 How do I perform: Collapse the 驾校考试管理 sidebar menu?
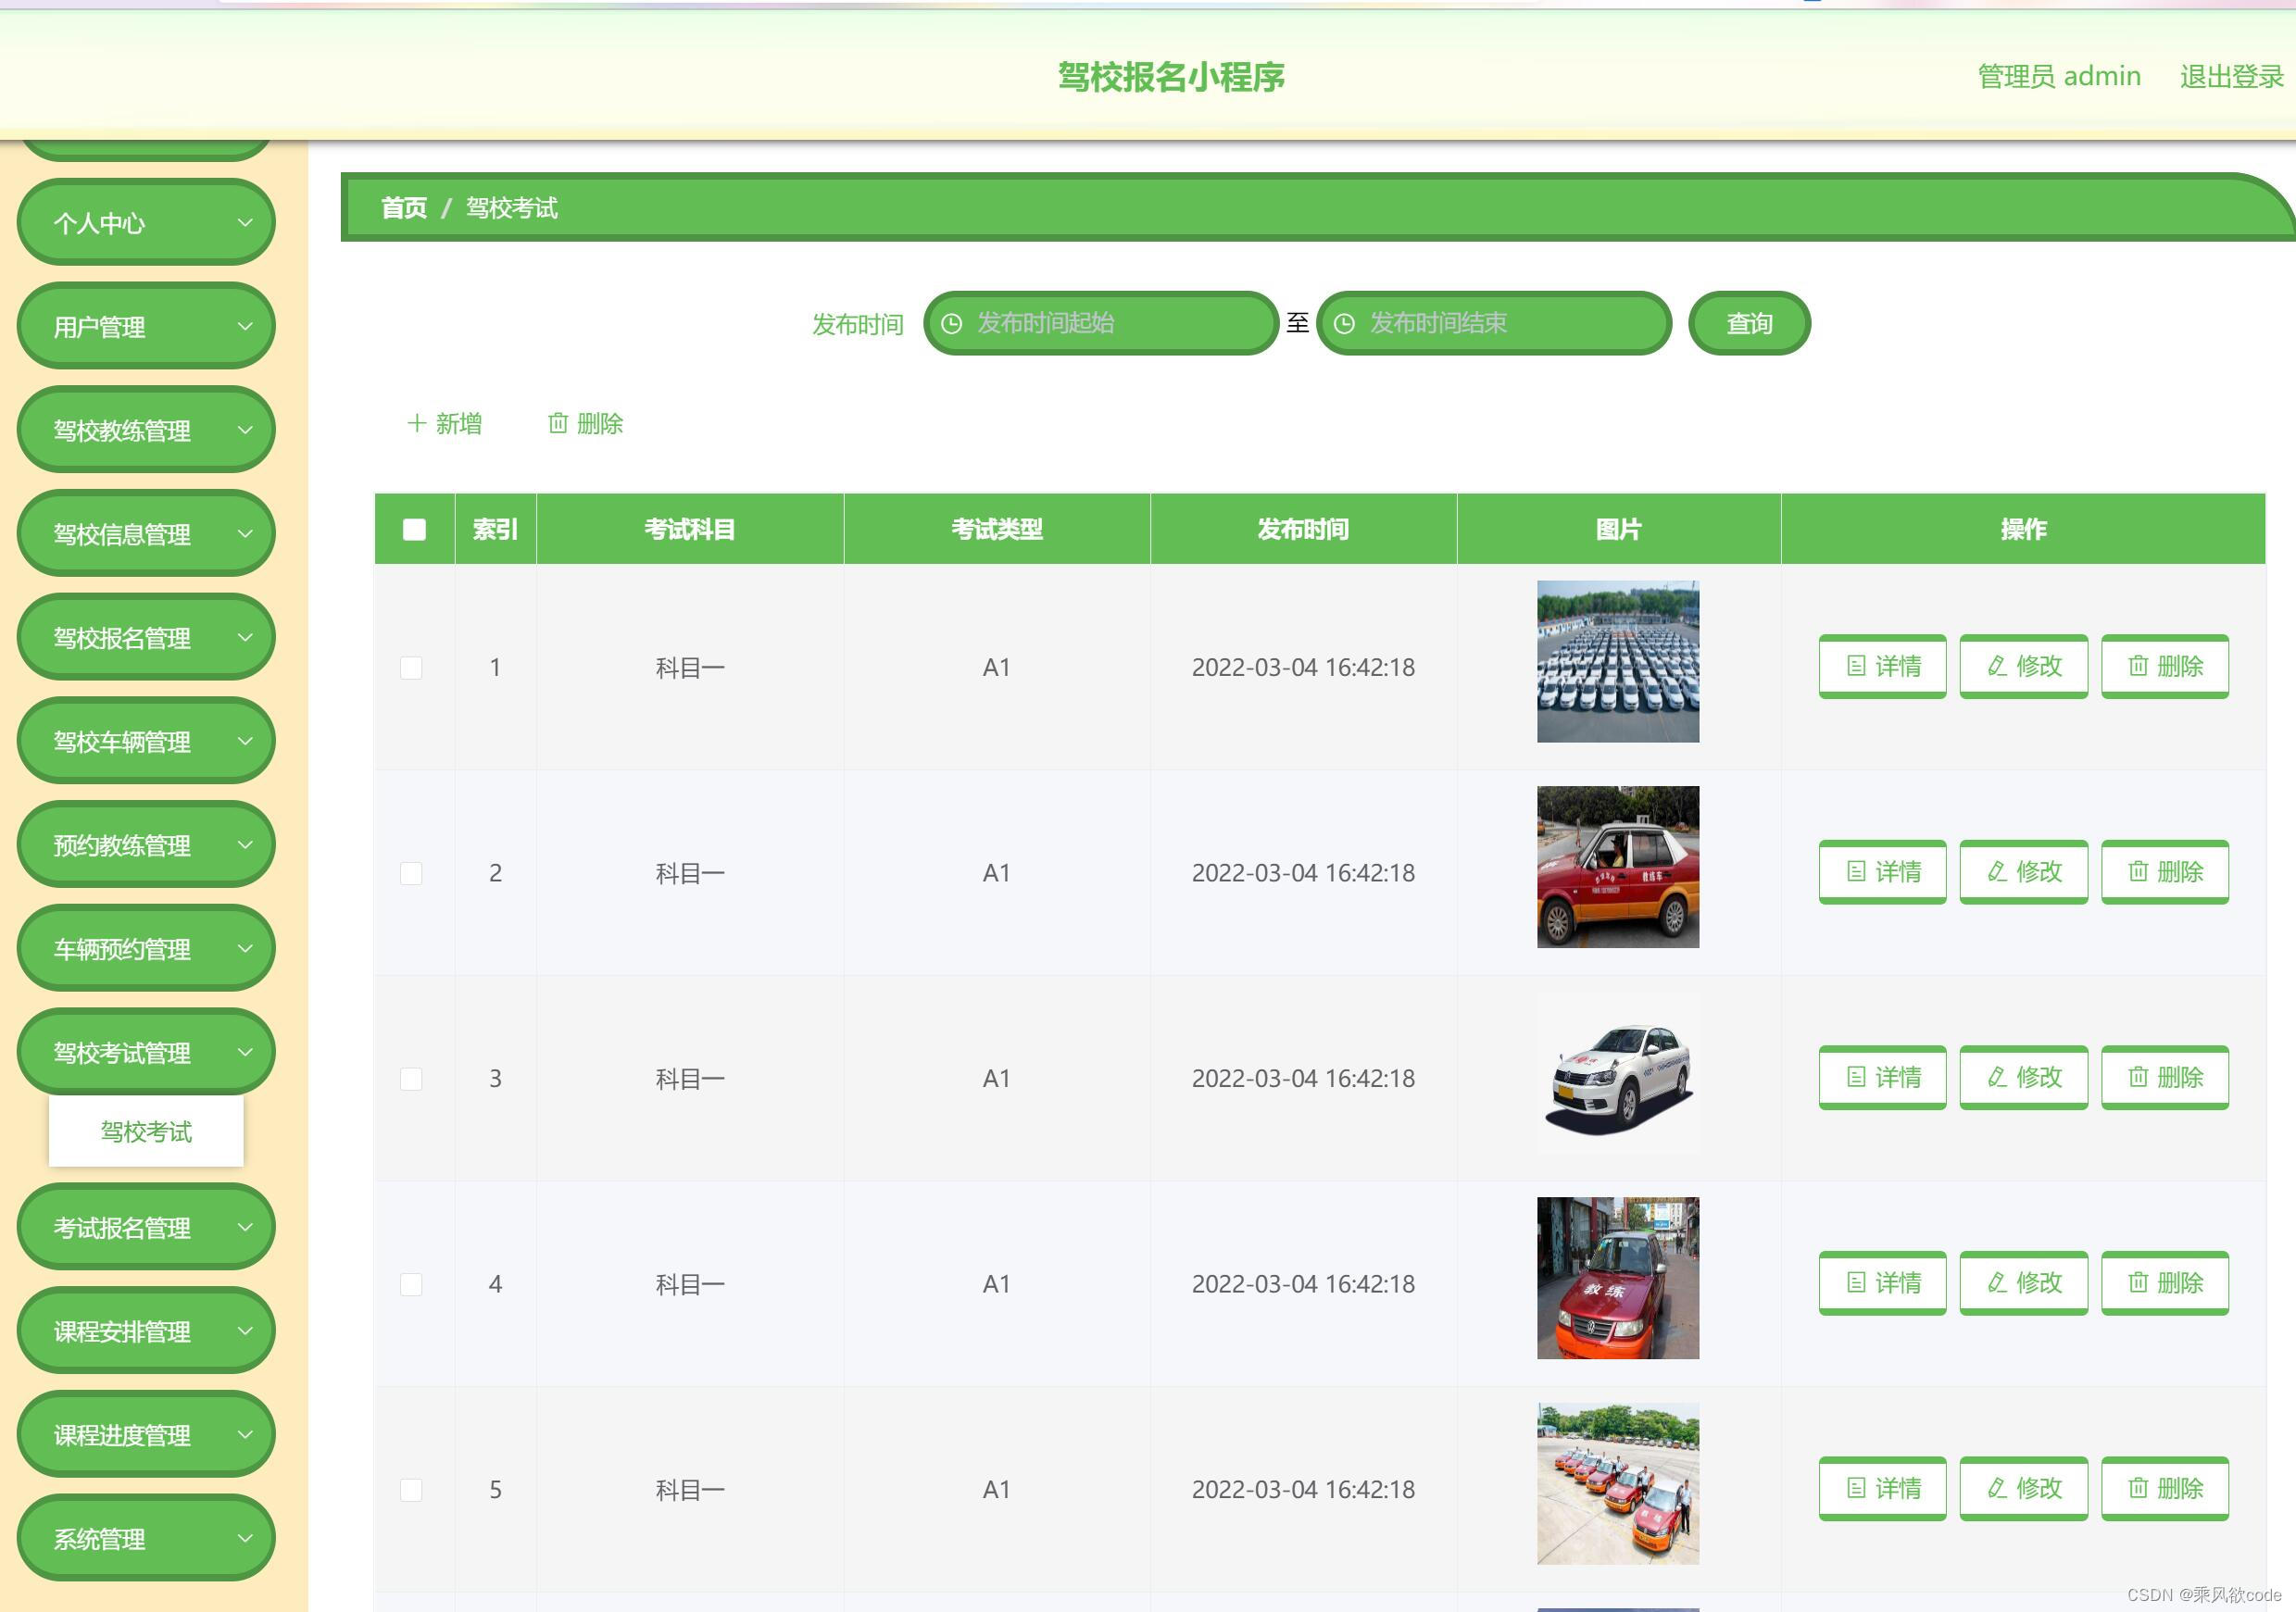(x=146, y=1052)
